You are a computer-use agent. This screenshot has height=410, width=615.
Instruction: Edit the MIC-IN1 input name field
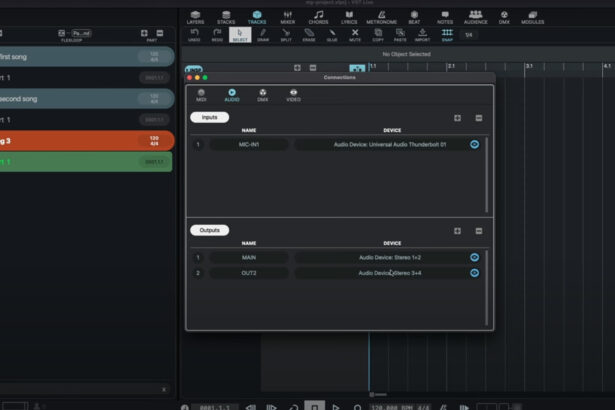249,144
